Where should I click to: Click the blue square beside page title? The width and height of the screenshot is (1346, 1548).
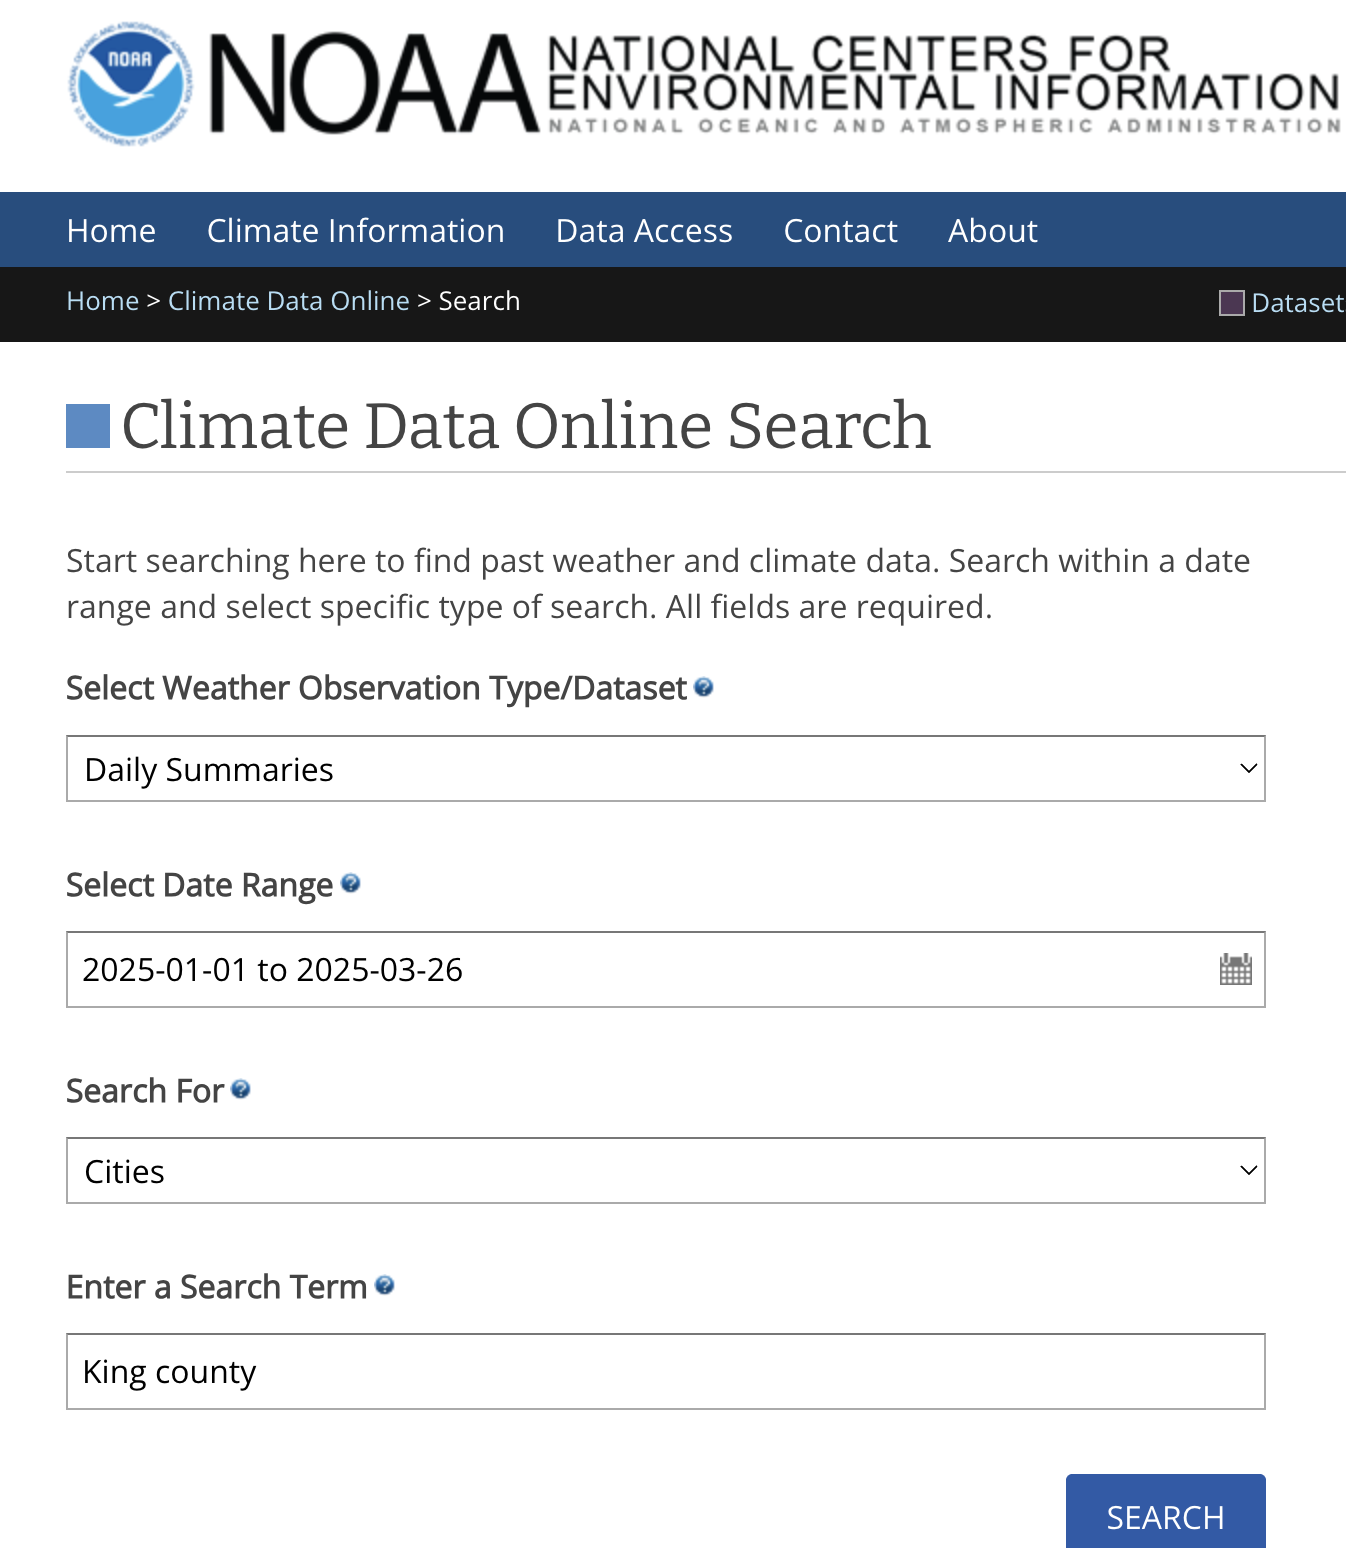pyautogui.click(x=88, y=426)
